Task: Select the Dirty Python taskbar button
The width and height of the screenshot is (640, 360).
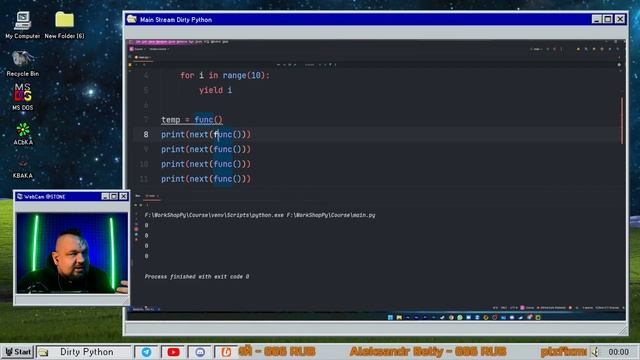Action: pos(83,351)
